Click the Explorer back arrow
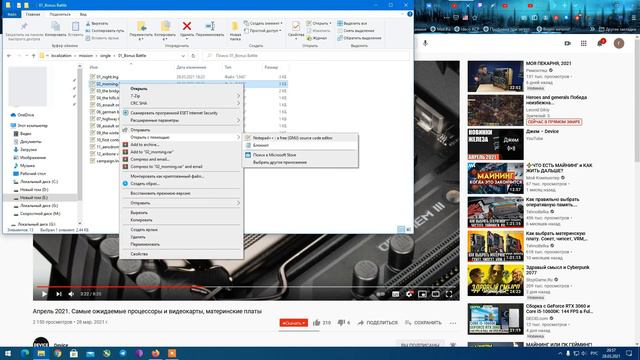This screenshot has width=640, height=360. (9, 56)
